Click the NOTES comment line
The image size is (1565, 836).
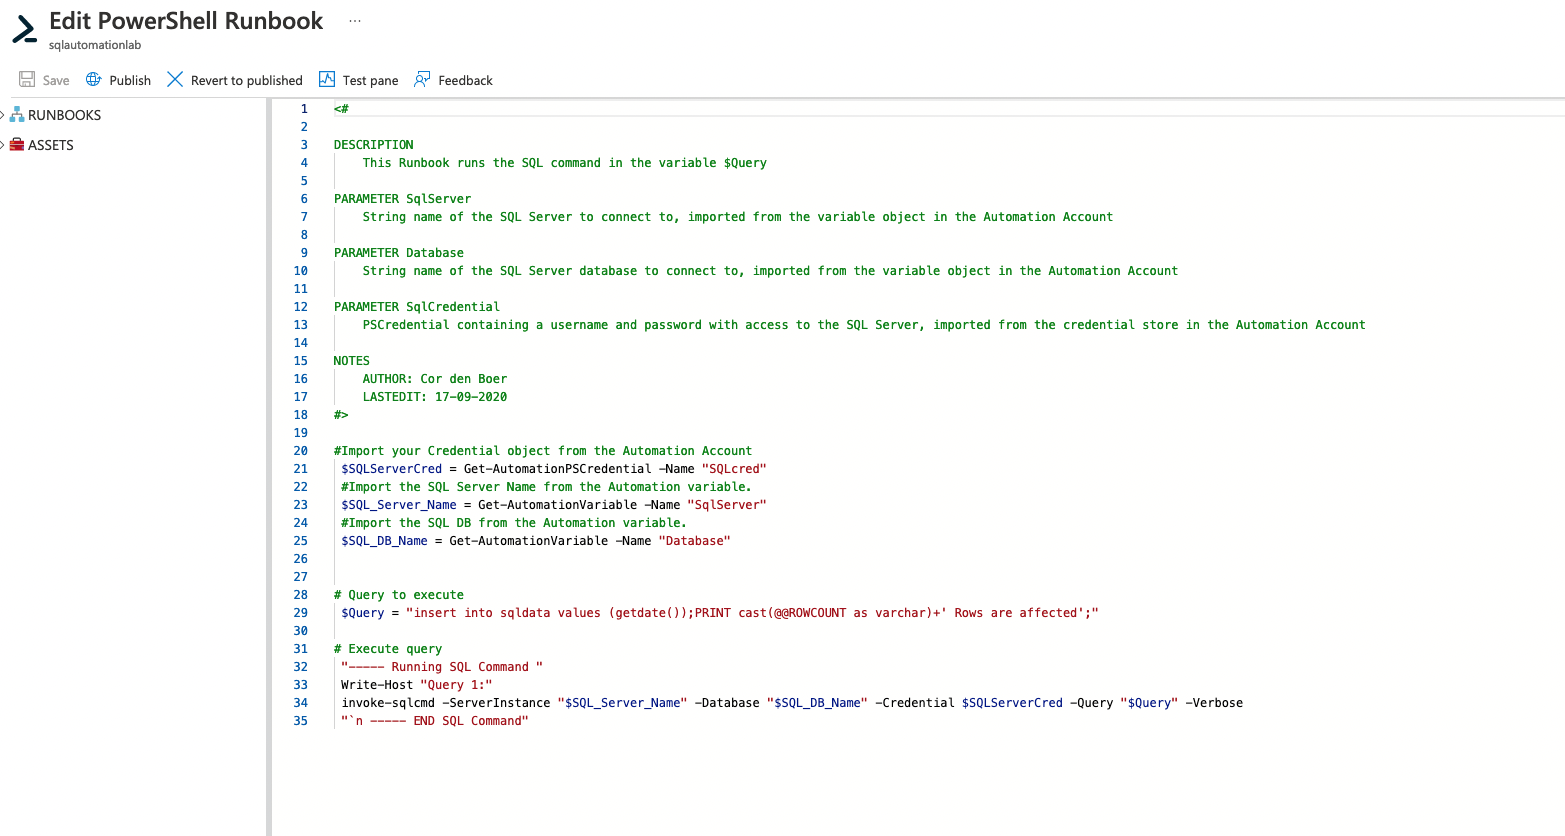pyautogui.click(x=351, y=361)
